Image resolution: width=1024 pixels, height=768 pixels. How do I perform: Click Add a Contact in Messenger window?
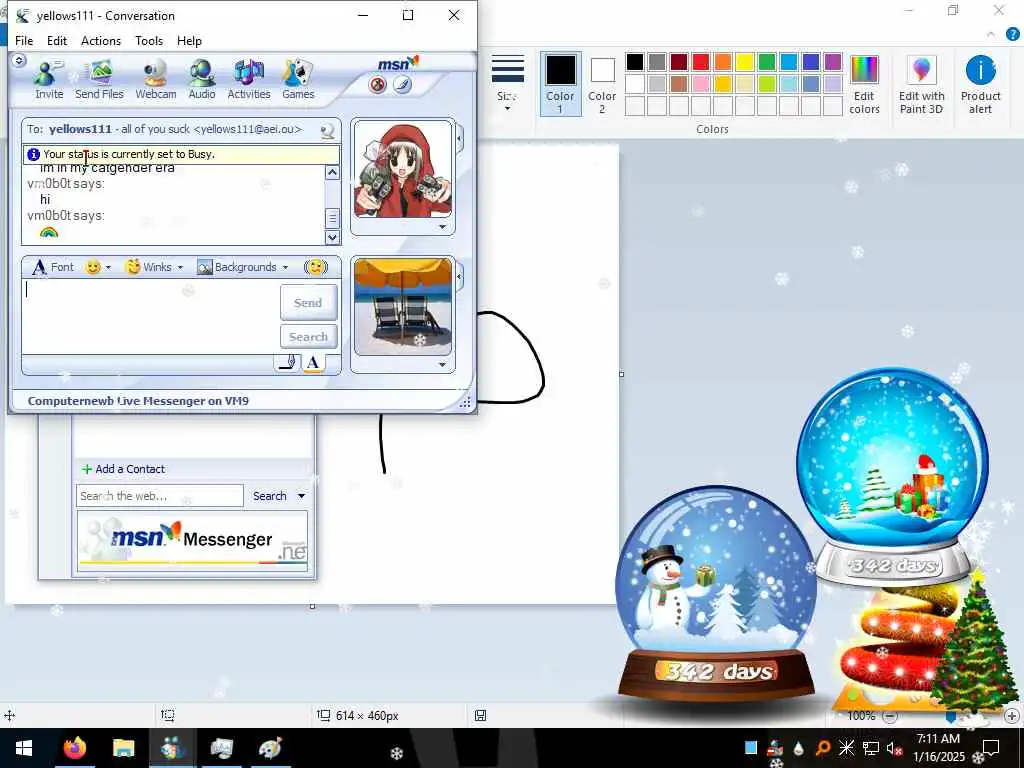tap(123, 469)
